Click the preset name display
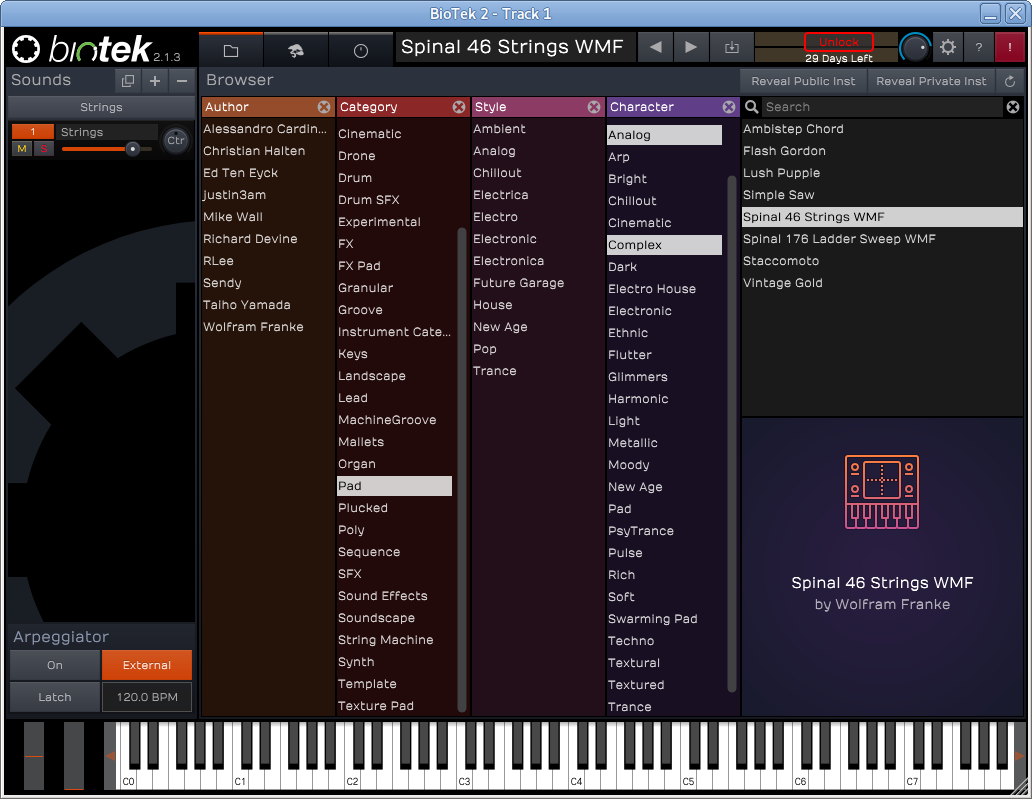Viewport: 1032px width, 799px height. pos(515,47)
